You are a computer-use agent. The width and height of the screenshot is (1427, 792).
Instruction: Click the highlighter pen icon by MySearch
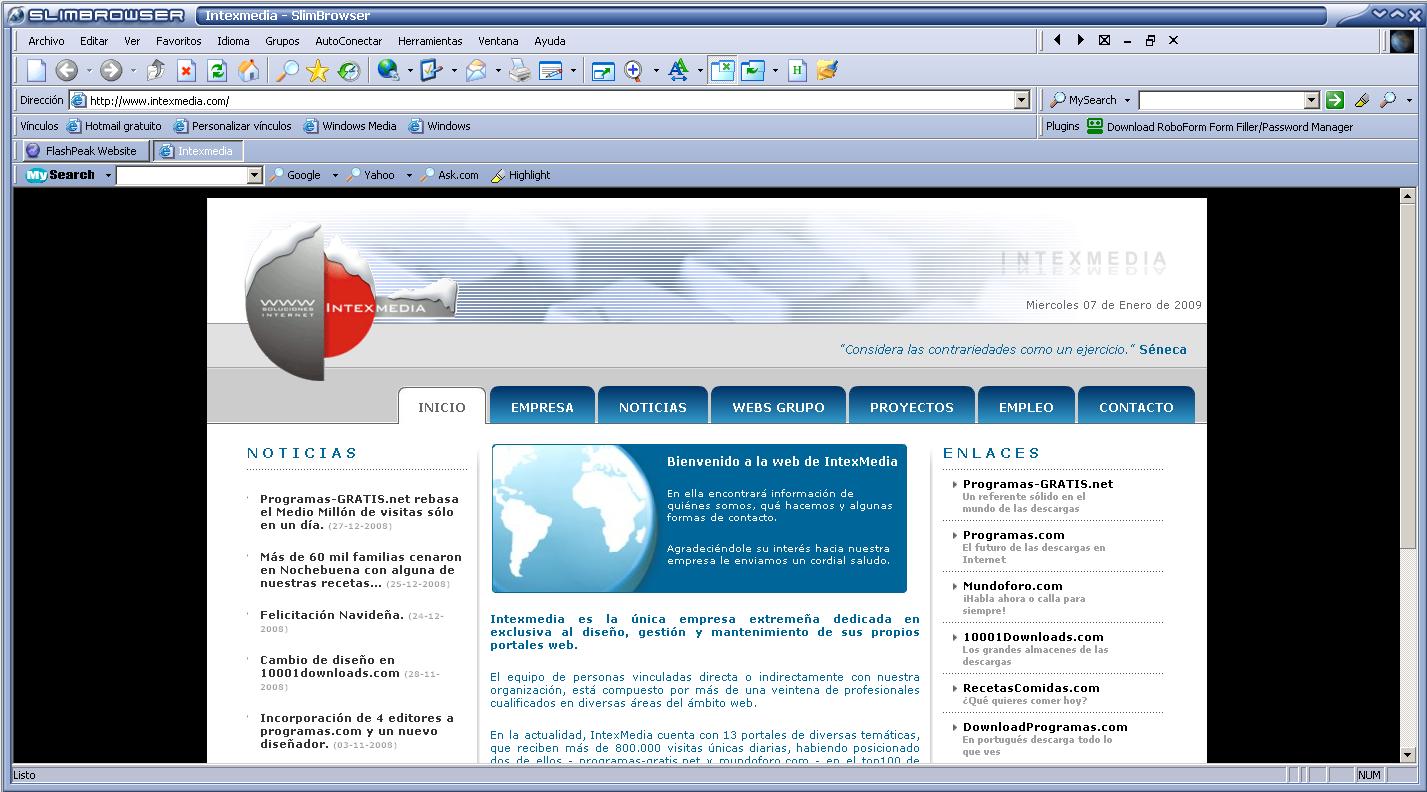[x=1361, y=100]
